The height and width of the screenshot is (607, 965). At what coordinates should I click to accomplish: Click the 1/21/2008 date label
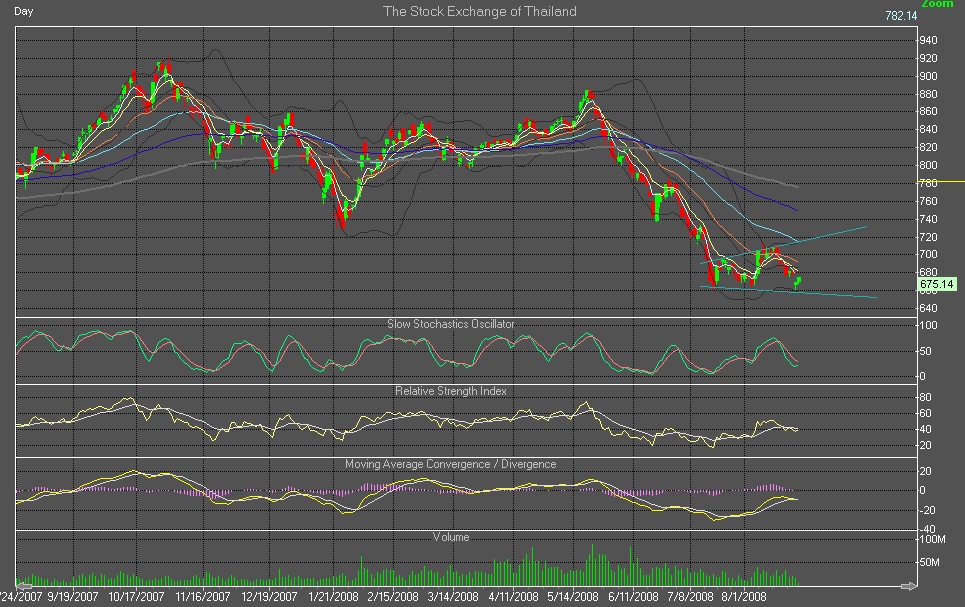pos(333,597)
